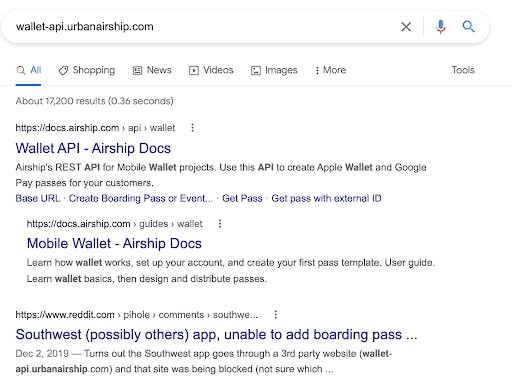This screenshot has height=390, width=512.
Task: Switch to the Images tab
Action: pyautogui.click(x=274, y=70)
